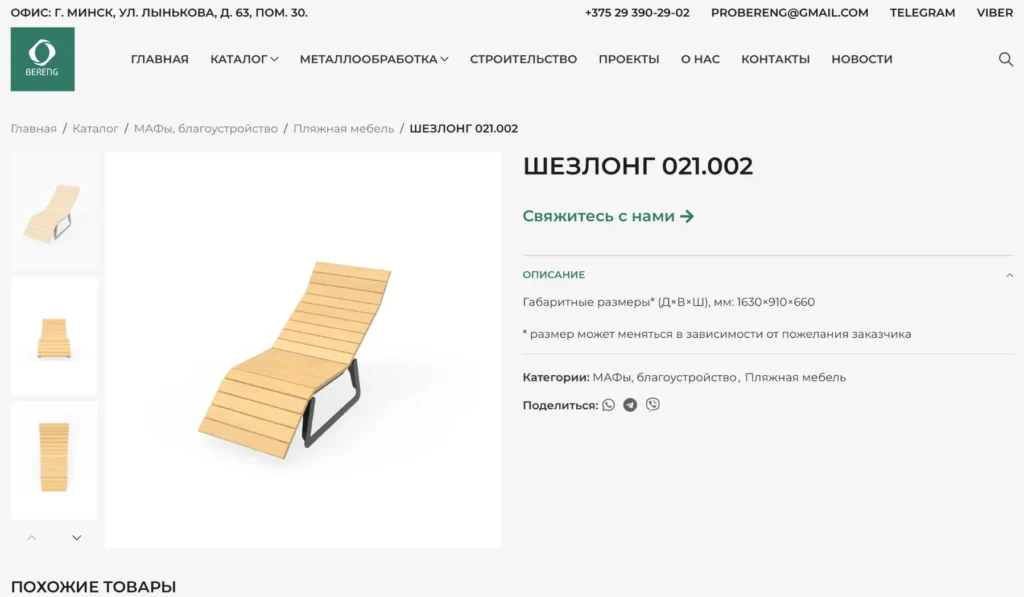Share via the Telegram icon
The image size is (1024, 597).
630,405
